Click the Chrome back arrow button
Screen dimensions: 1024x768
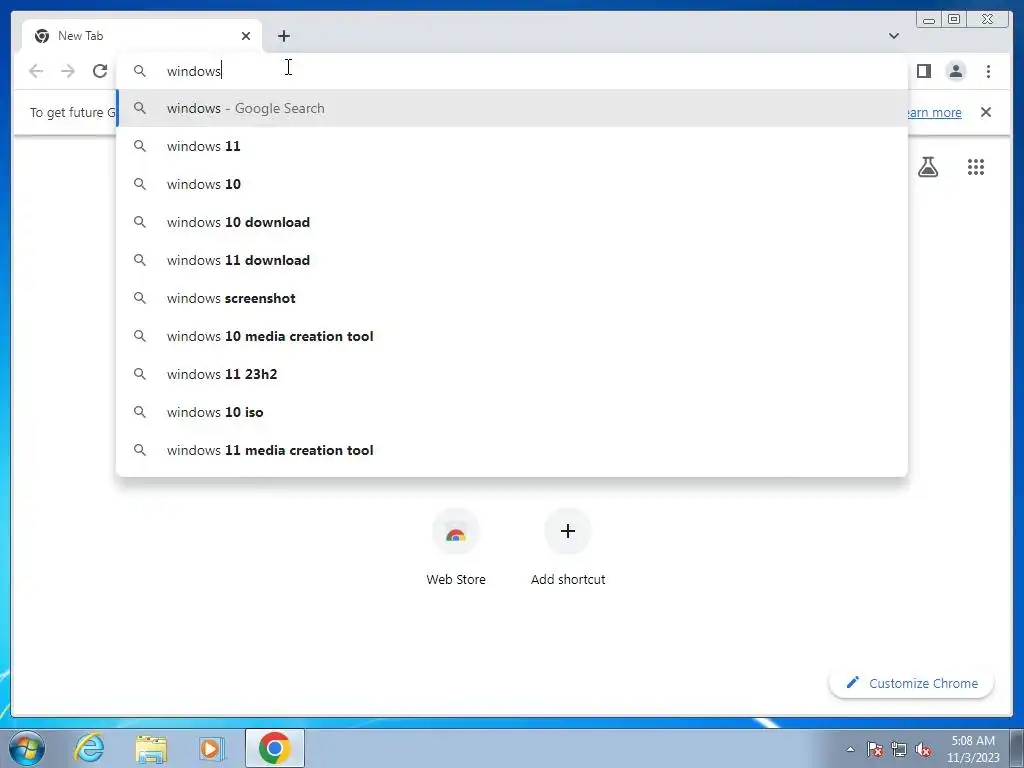point(36,71)
